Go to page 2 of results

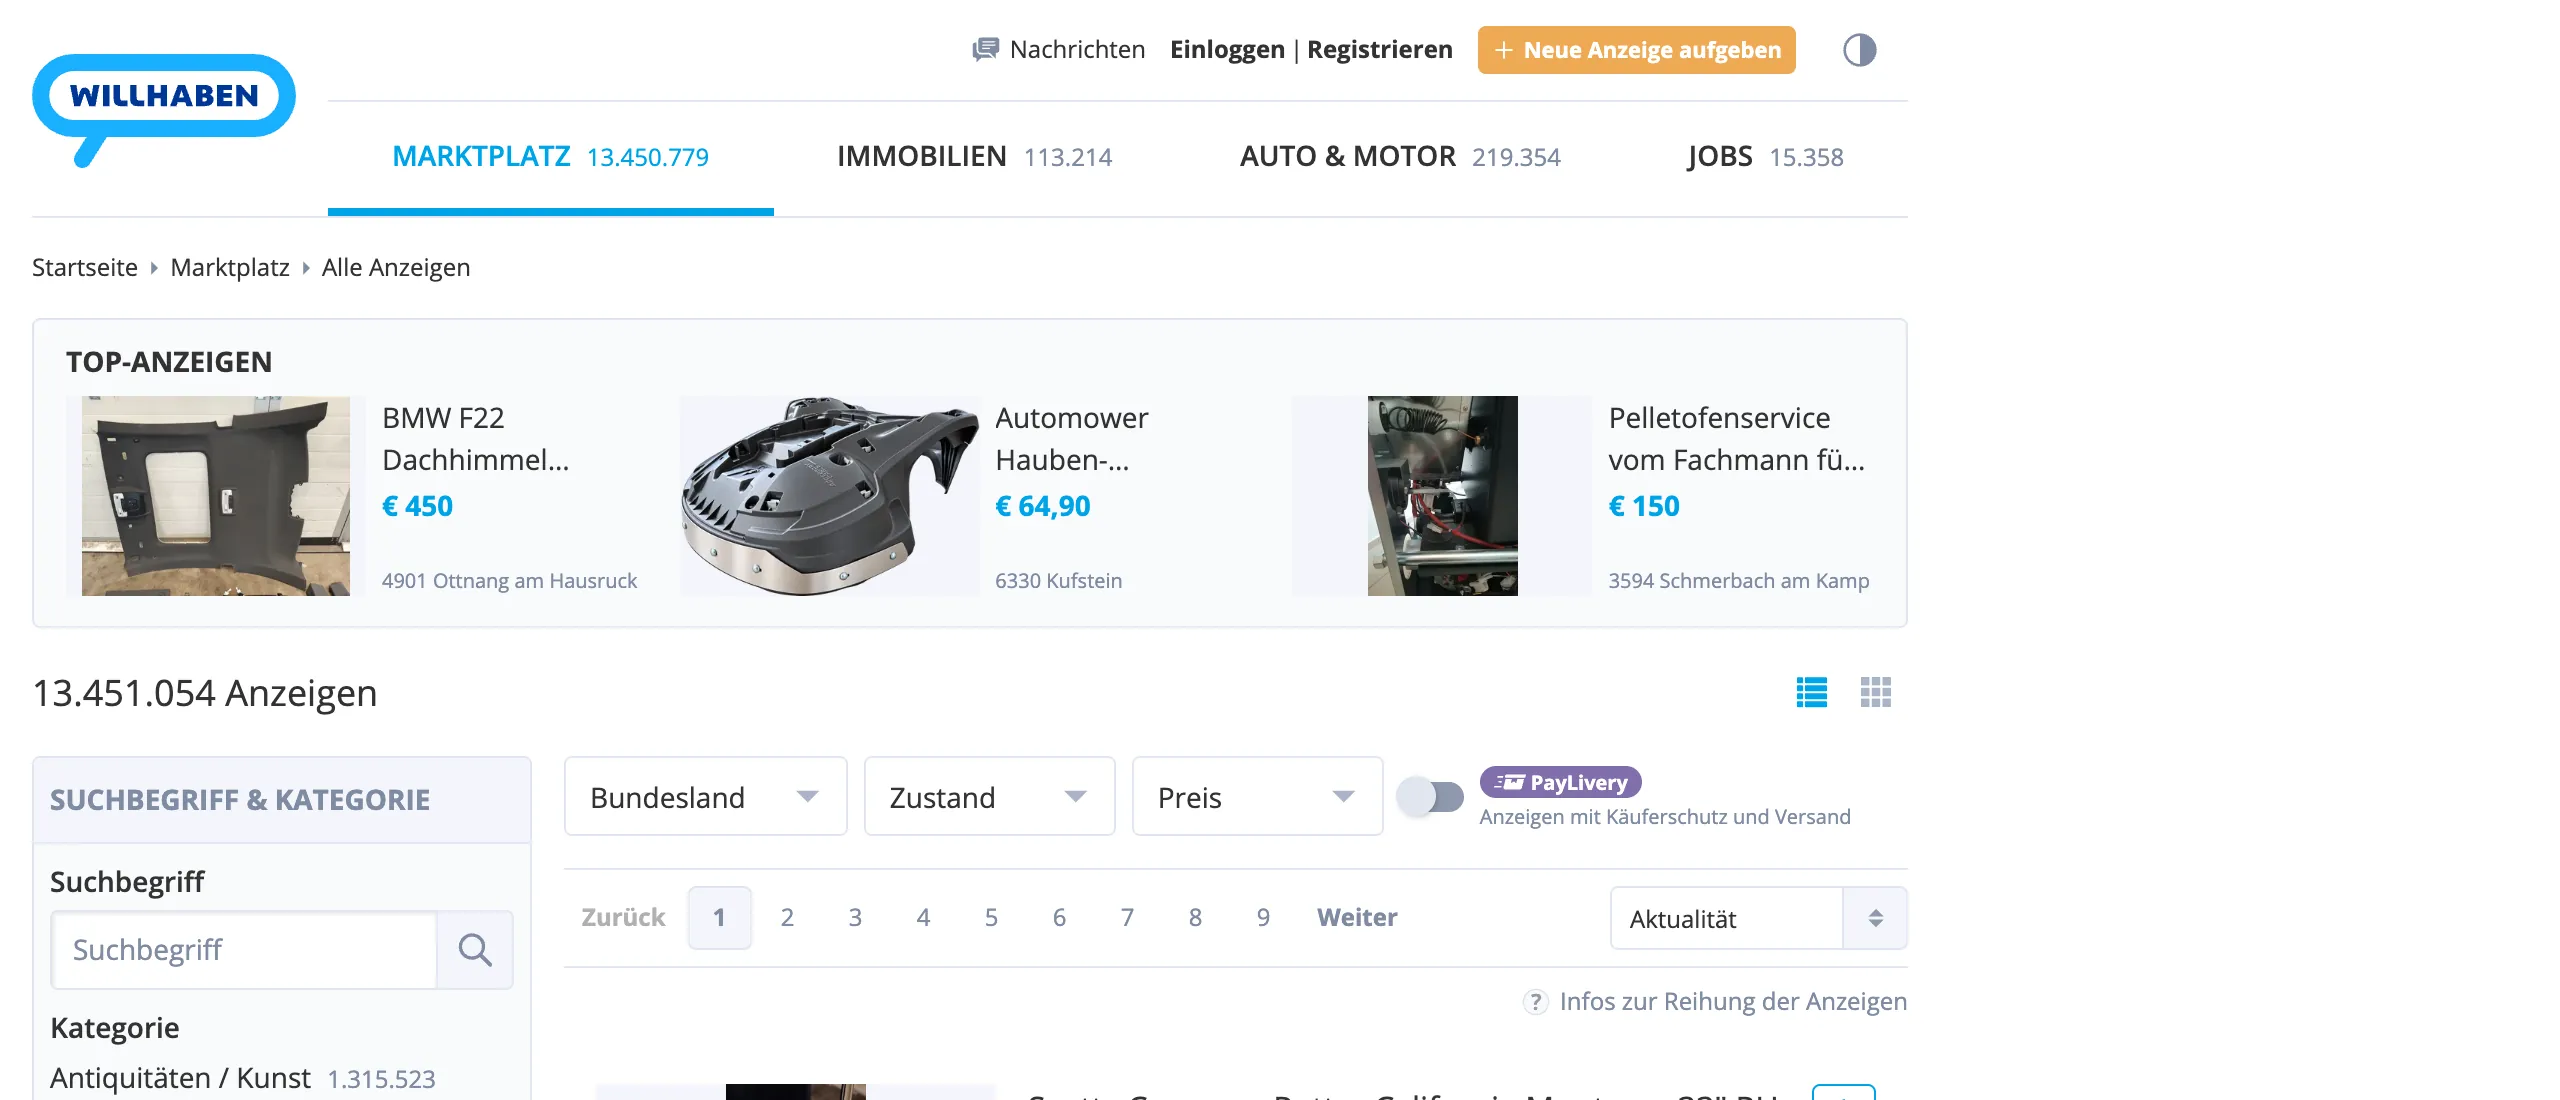click(787, 918)
